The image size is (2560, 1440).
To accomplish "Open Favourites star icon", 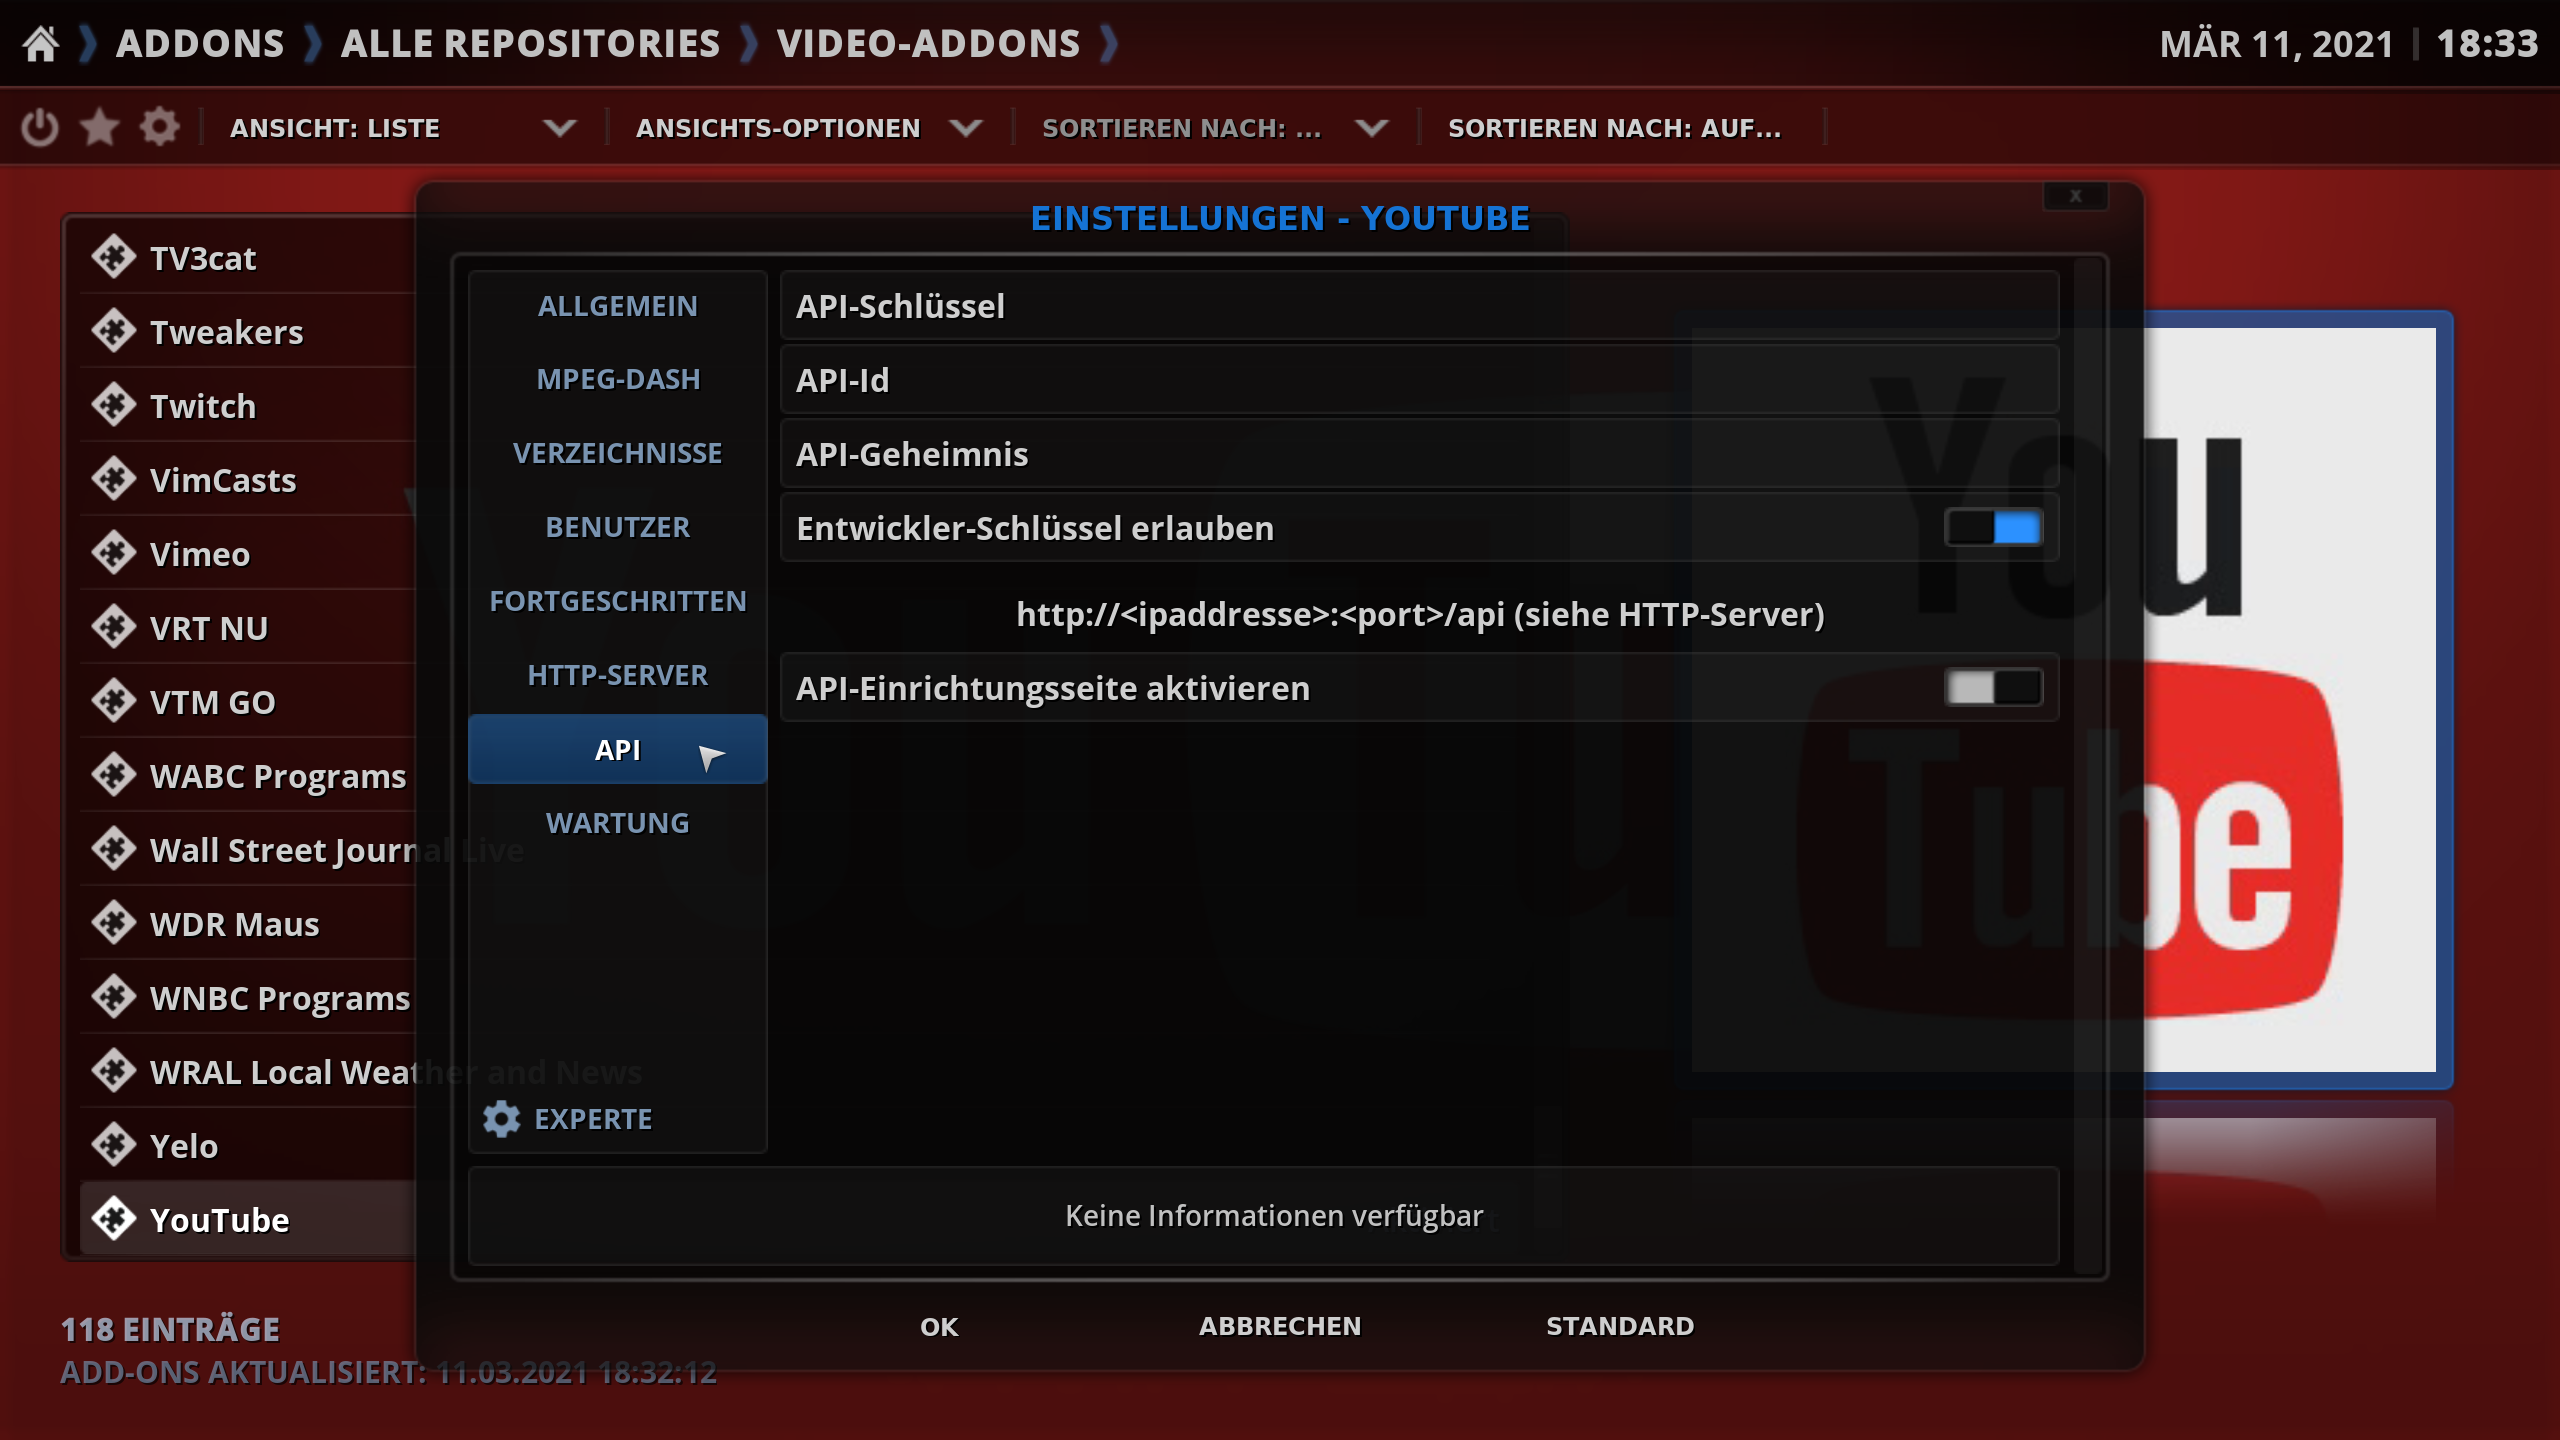I will (x=100, y=128).
